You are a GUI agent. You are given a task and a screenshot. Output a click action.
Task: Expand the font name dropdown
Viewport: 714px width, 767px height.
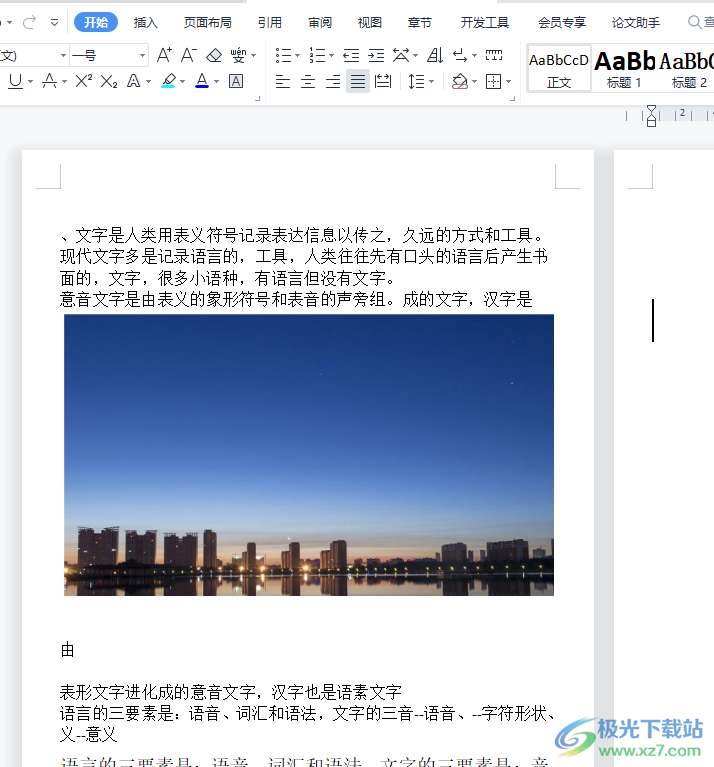click(63, 56)
